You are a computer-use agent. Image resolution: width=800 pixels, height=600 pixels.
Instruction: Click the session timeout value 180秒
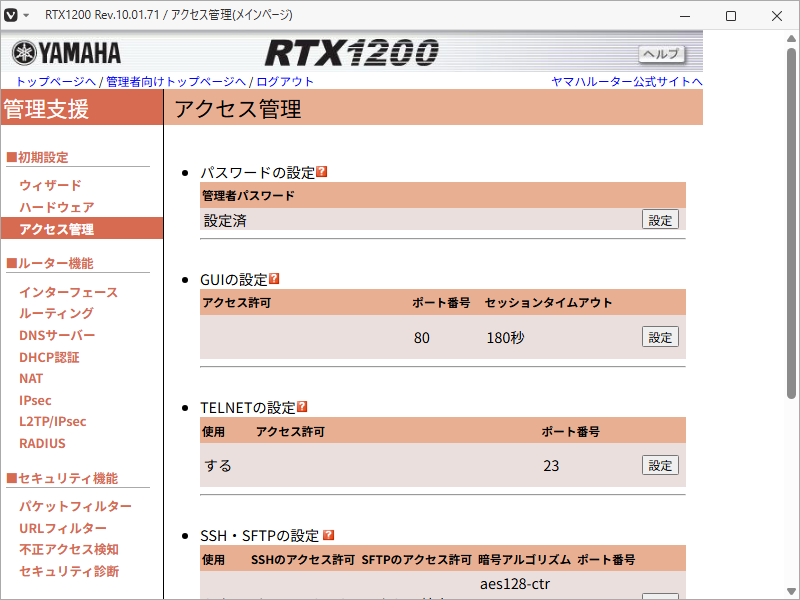point(505,338)
